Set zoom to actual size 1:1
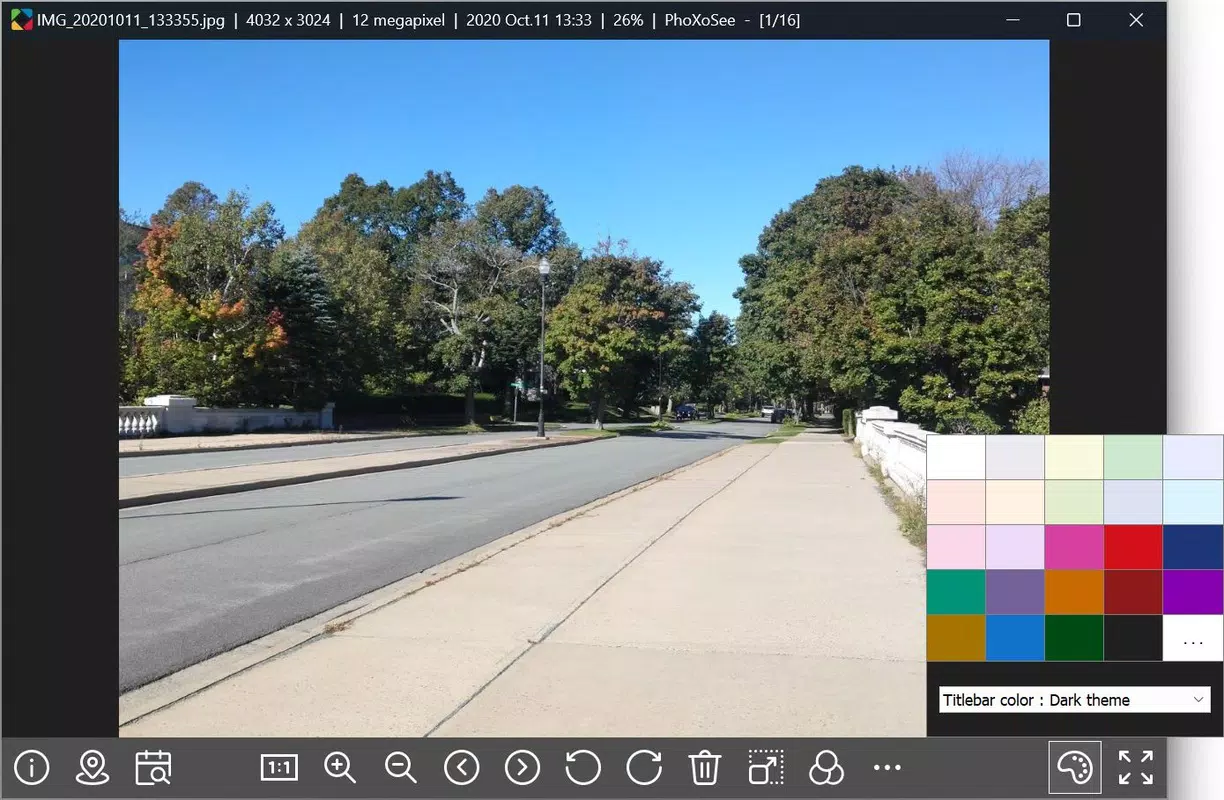 (279, 768)
